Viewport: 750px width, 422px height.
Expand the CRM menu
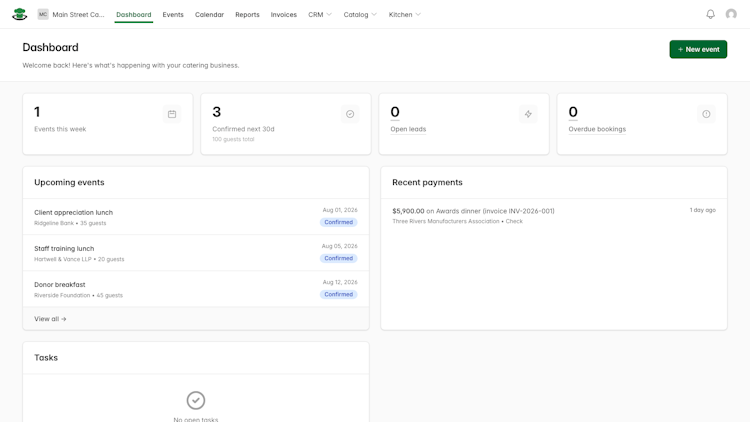[320, 14]
